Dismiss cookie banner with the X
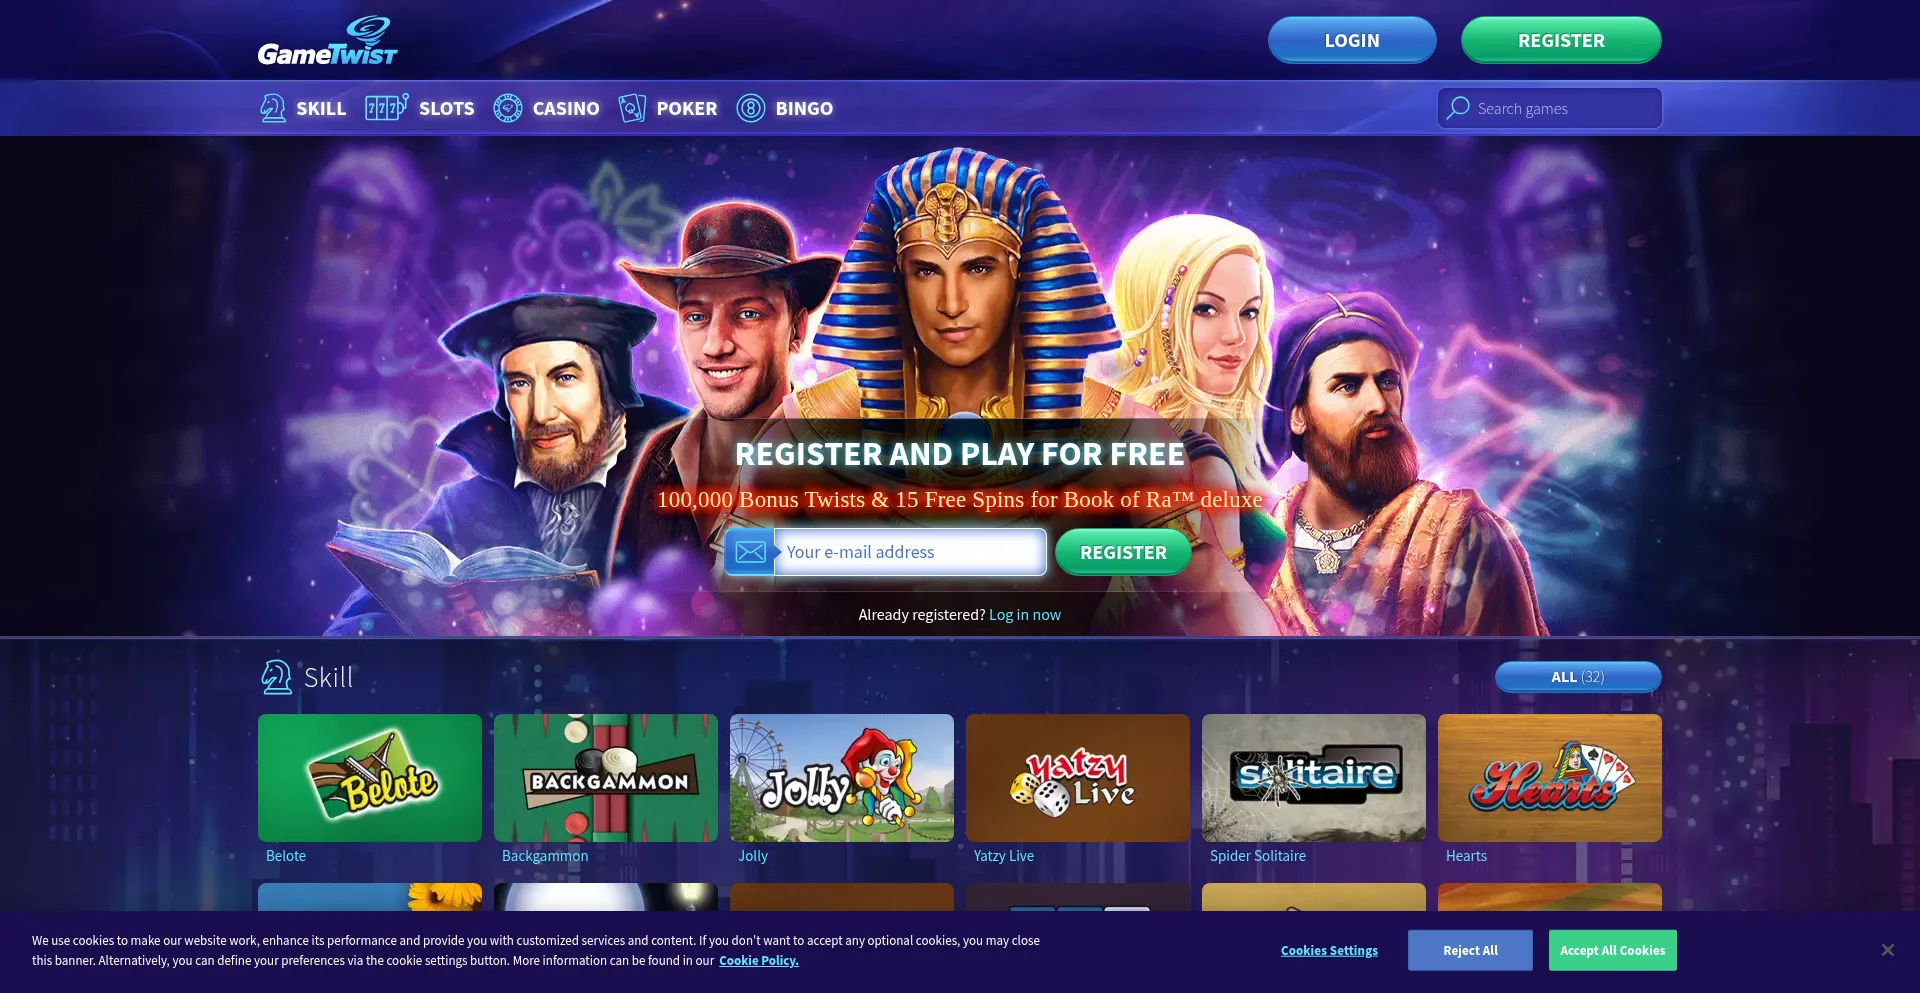 pos(1887,950)
